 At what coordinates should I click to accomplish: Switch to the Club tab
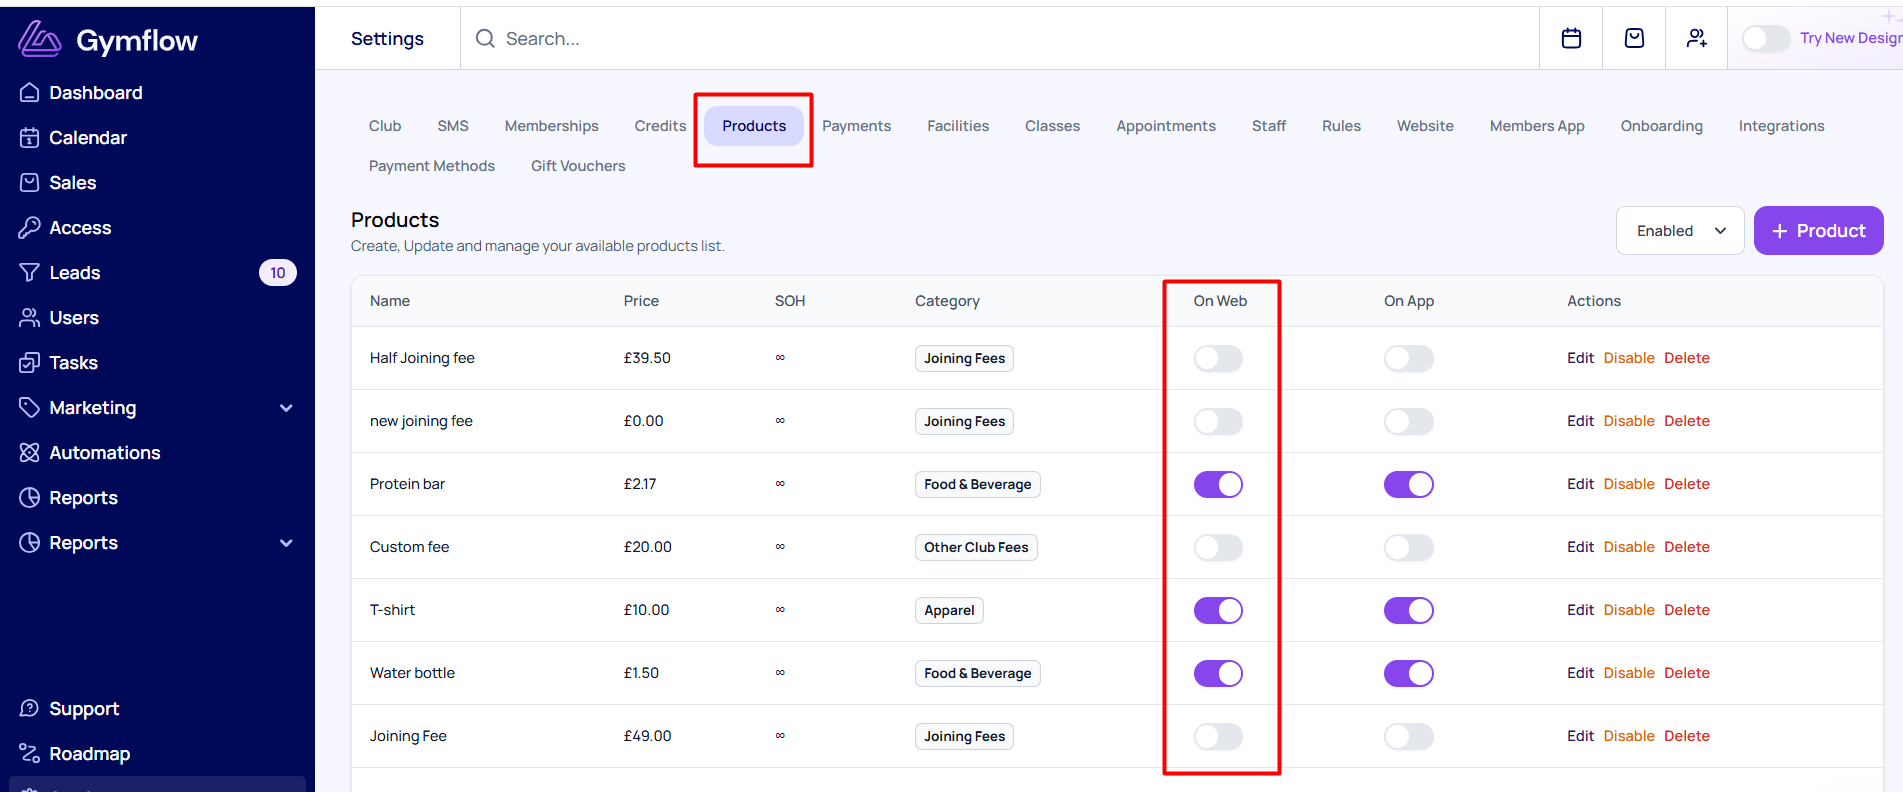point(385,126)
